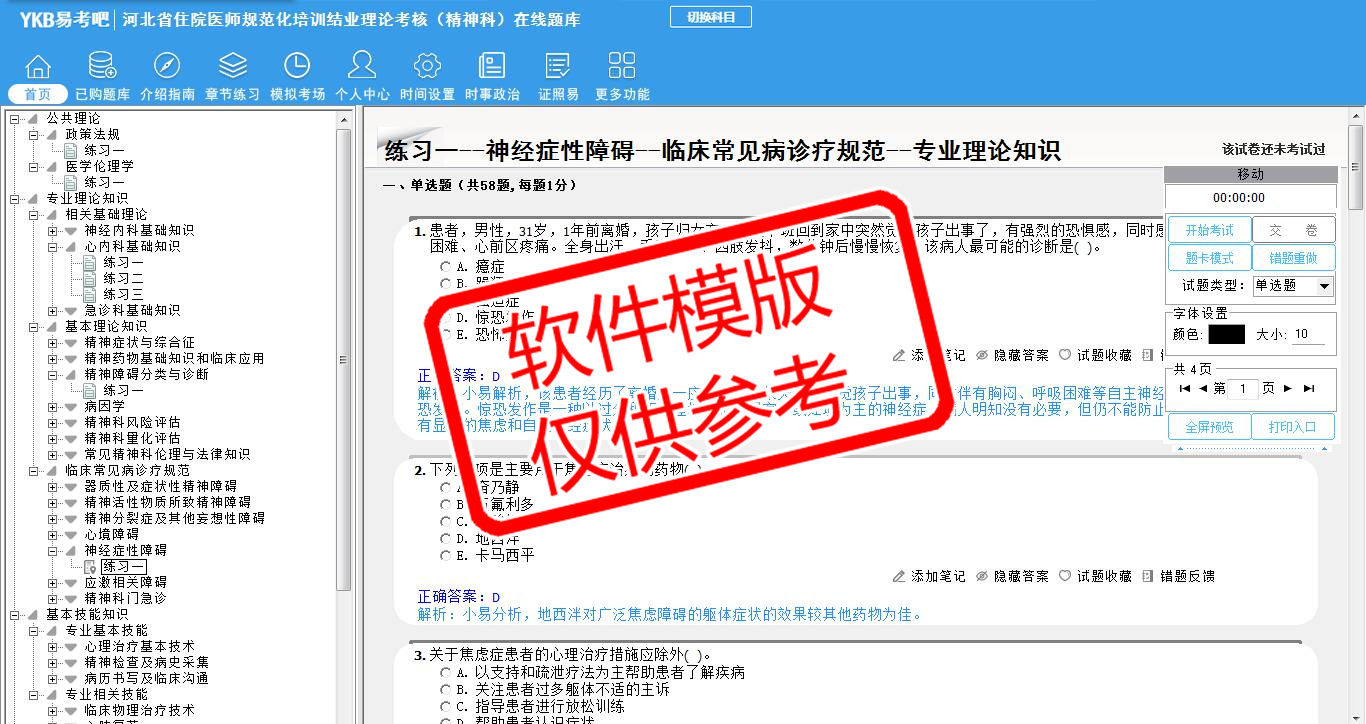Go to 个人中心 user icon
The image size is (1366, 724).
[x=362, y=67]
